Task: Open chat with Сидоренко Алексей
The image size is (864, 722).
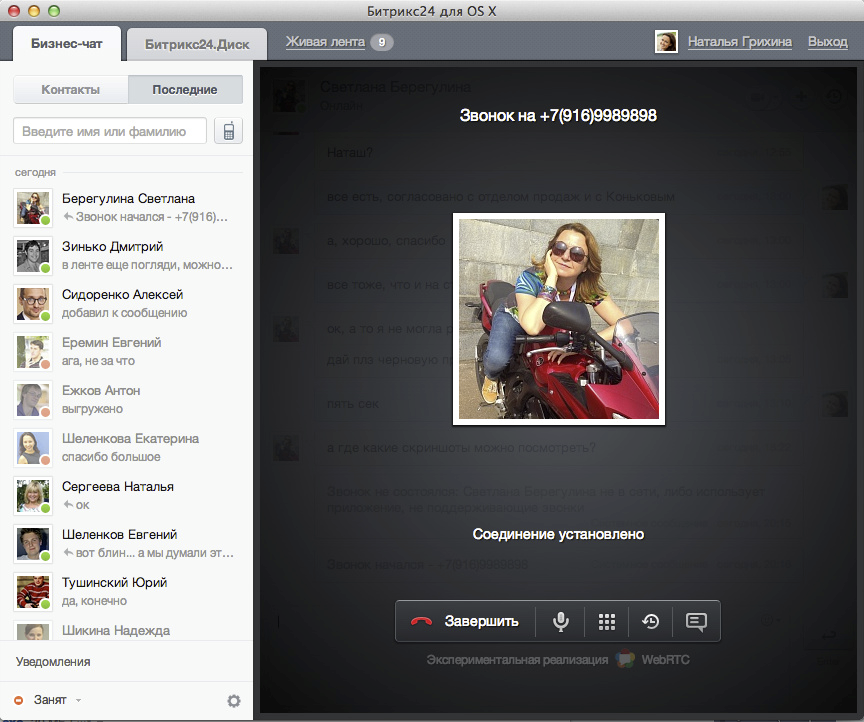Action: coord(127,304)
